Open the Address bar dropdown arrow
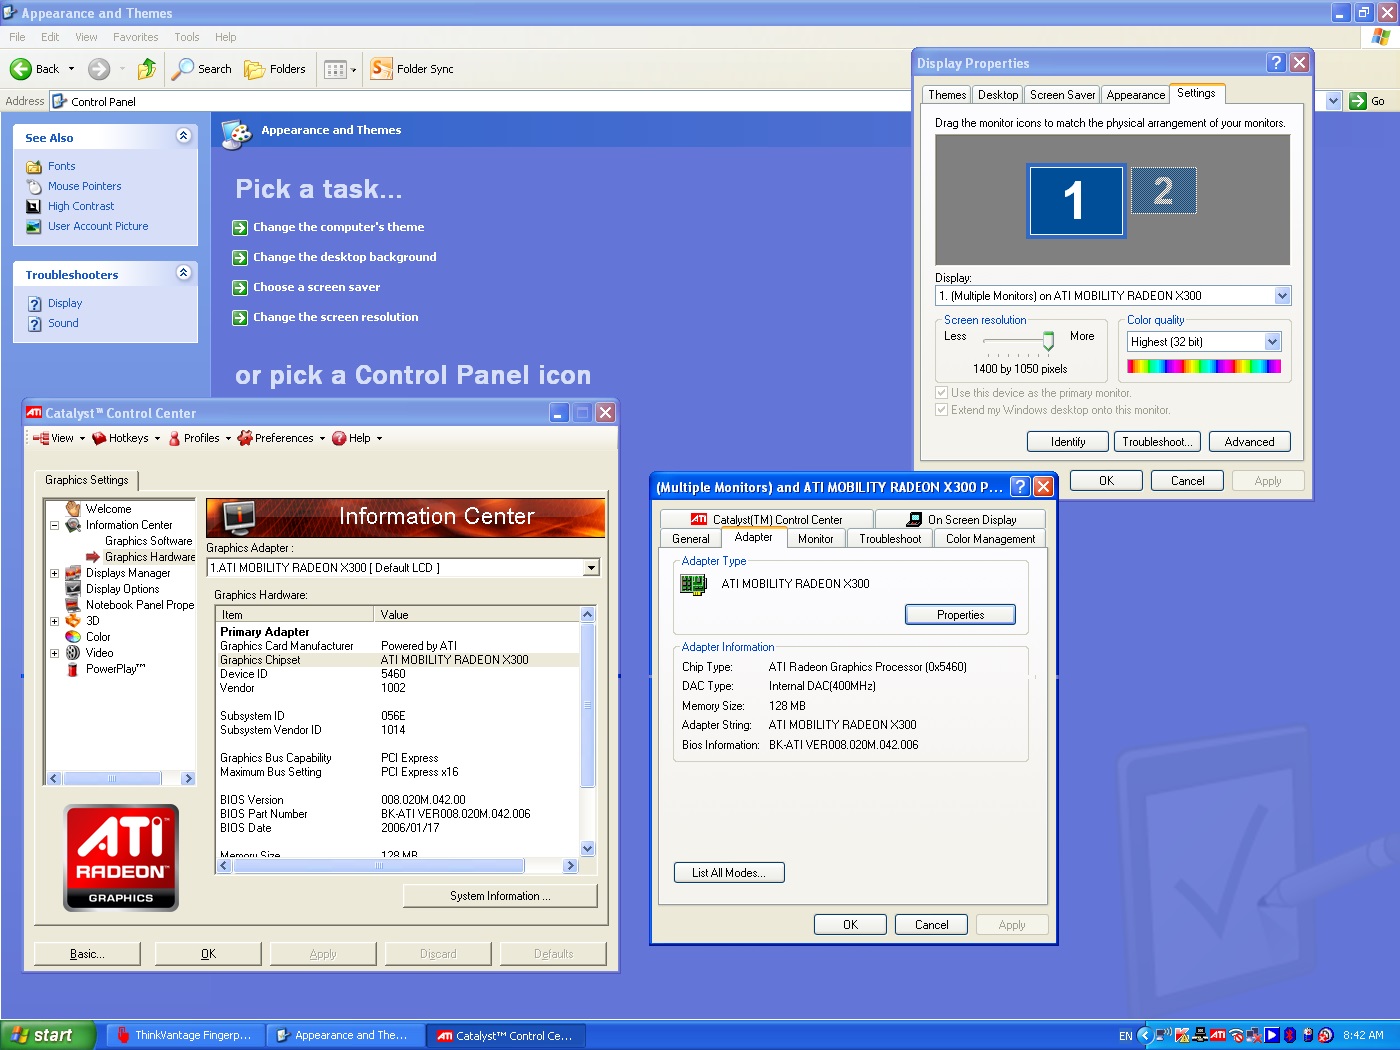The image size is (1400, 1050). (x=1333, y=101)
